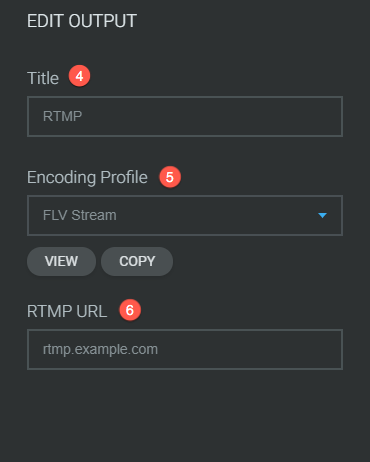Click empty panel area below RTMP URL field
The image size is (370, 462).
tap(185, 415)
